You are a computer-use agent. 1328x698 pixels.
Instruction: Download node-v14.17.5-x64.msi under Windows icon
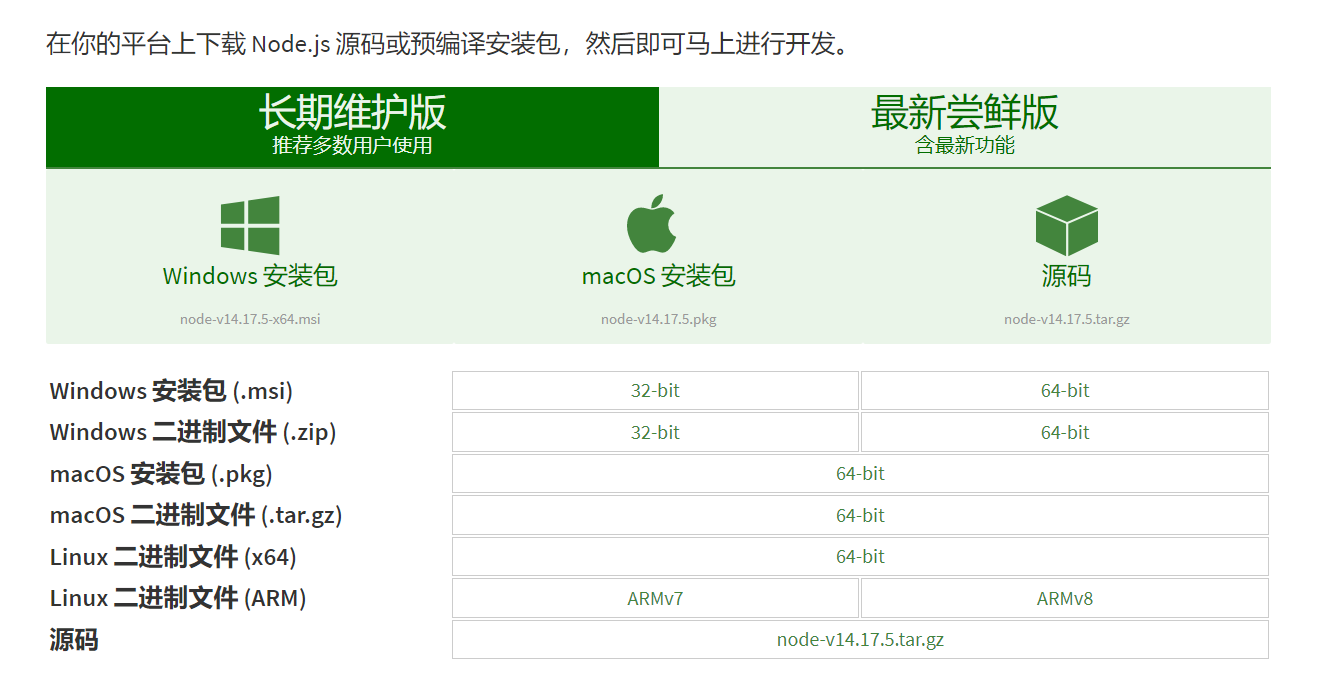coord(250,319)
